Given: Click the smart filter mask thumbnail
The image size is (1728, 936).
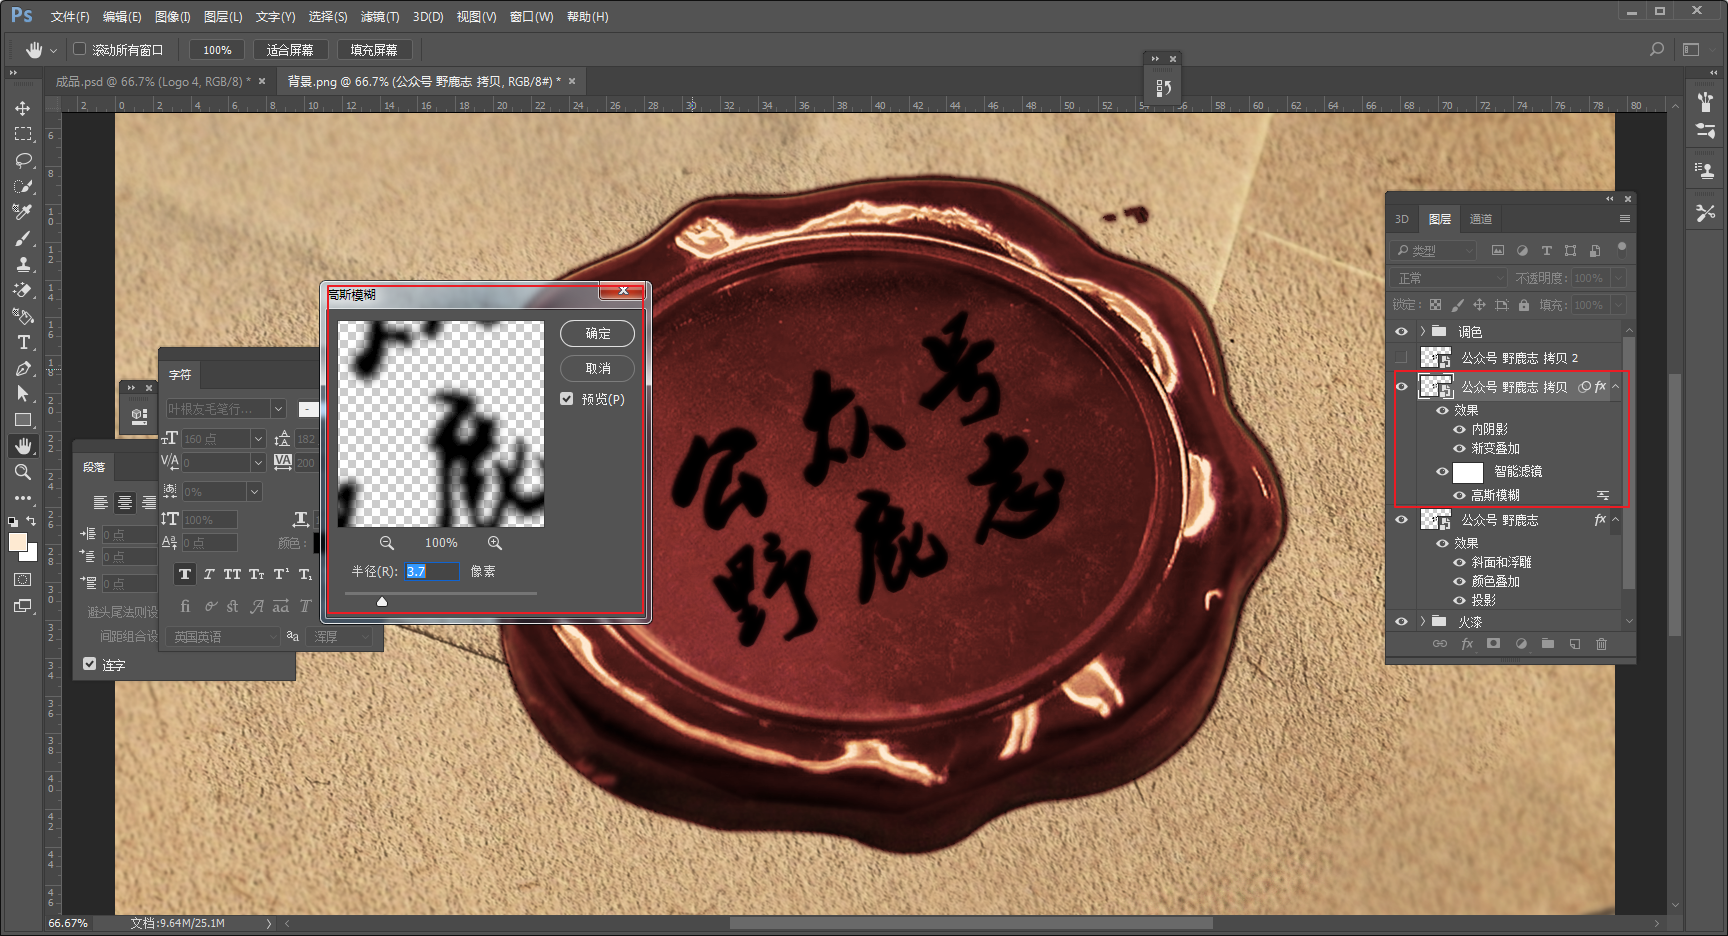Looking at the screenshot, I should (x=1468, y=472).
